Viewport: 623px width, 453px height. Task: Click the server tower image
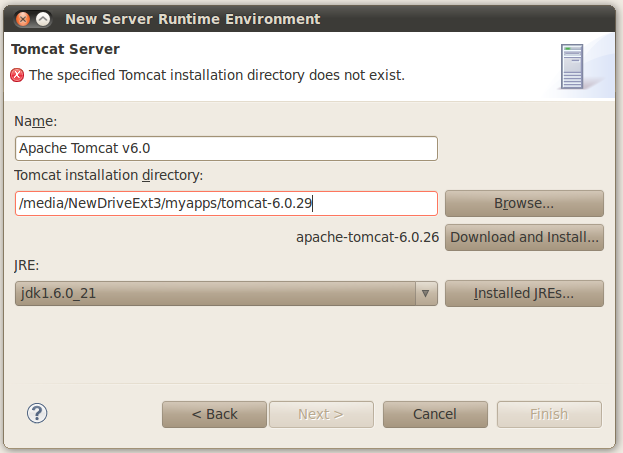(572, 68)
